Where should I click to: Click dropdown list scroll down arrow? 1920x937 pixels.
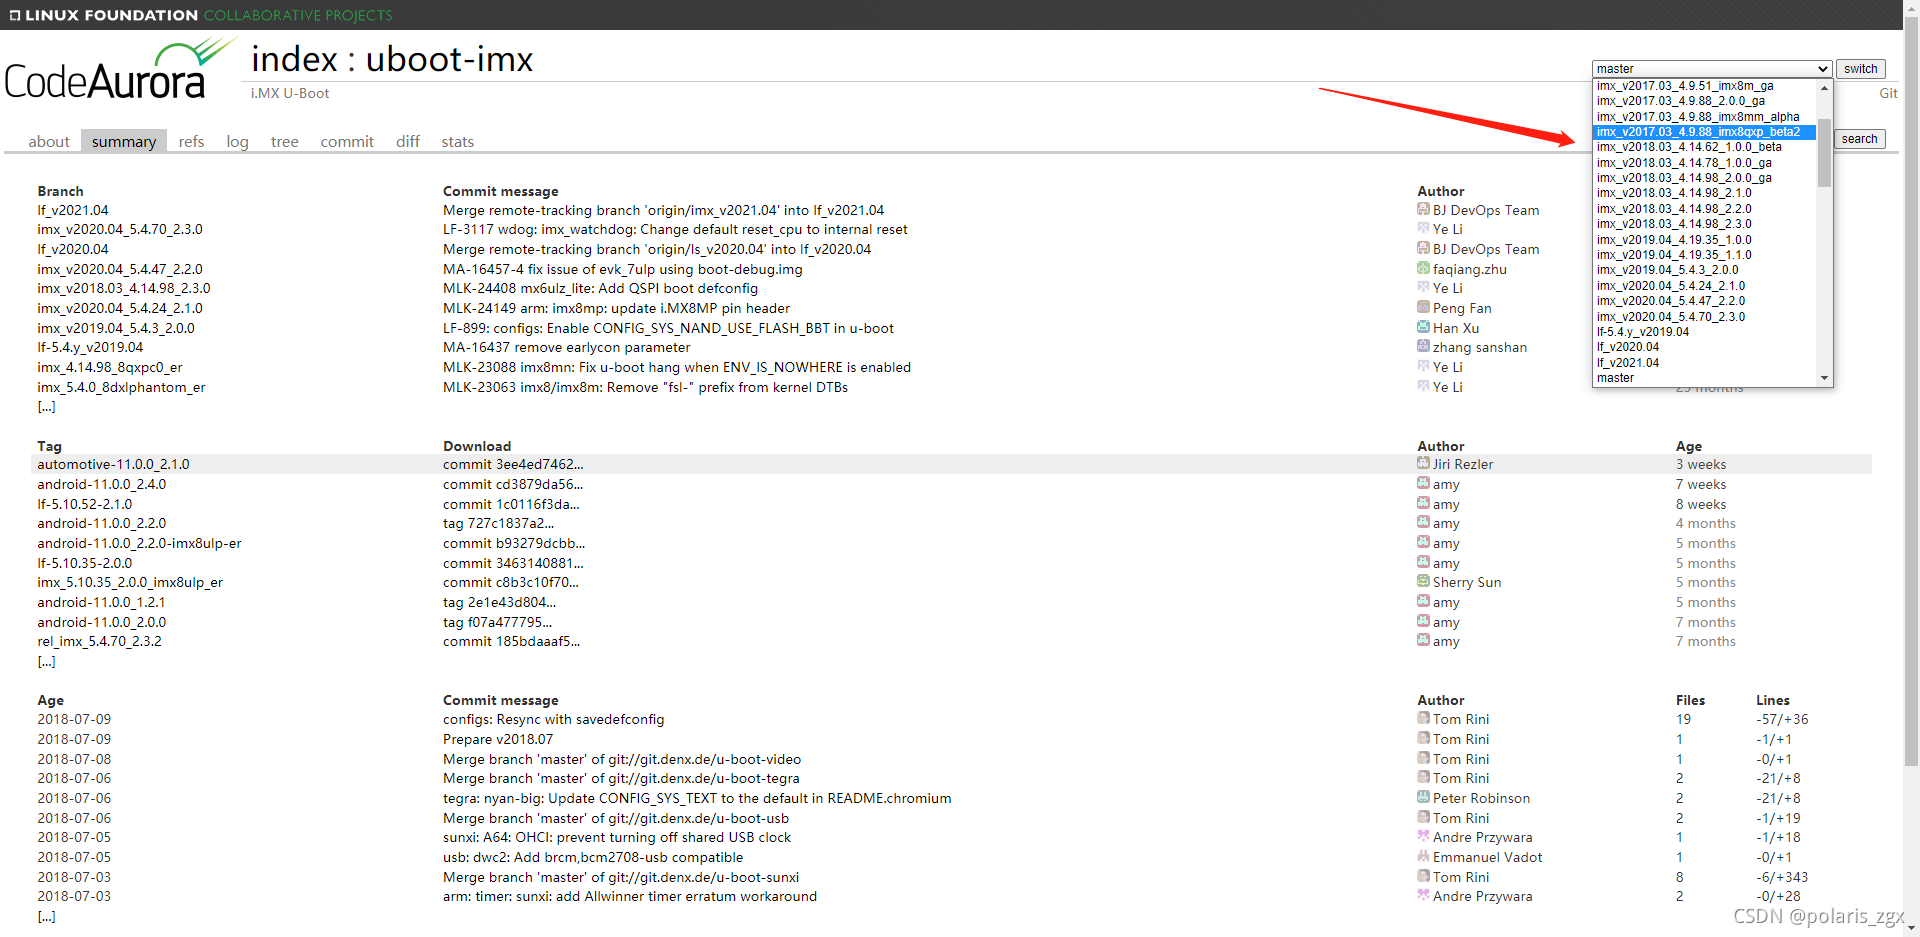1824,378
